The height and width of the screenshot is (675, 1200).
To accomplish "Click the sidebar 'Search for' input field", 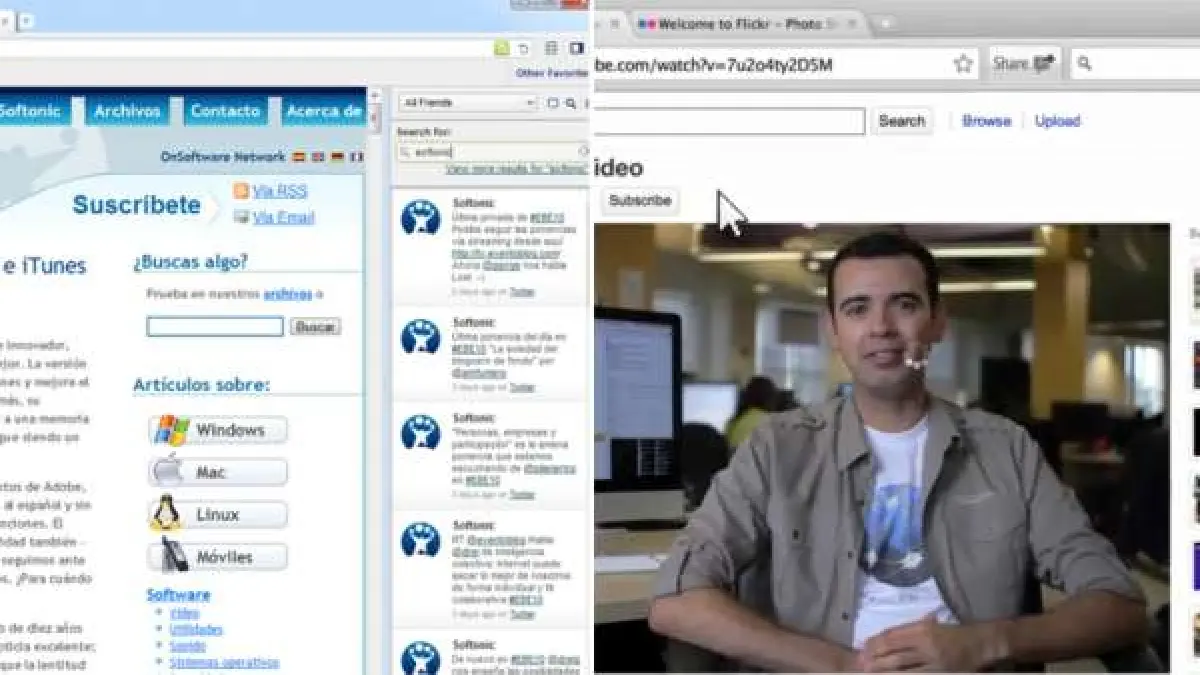I will (x=490, y=152).
